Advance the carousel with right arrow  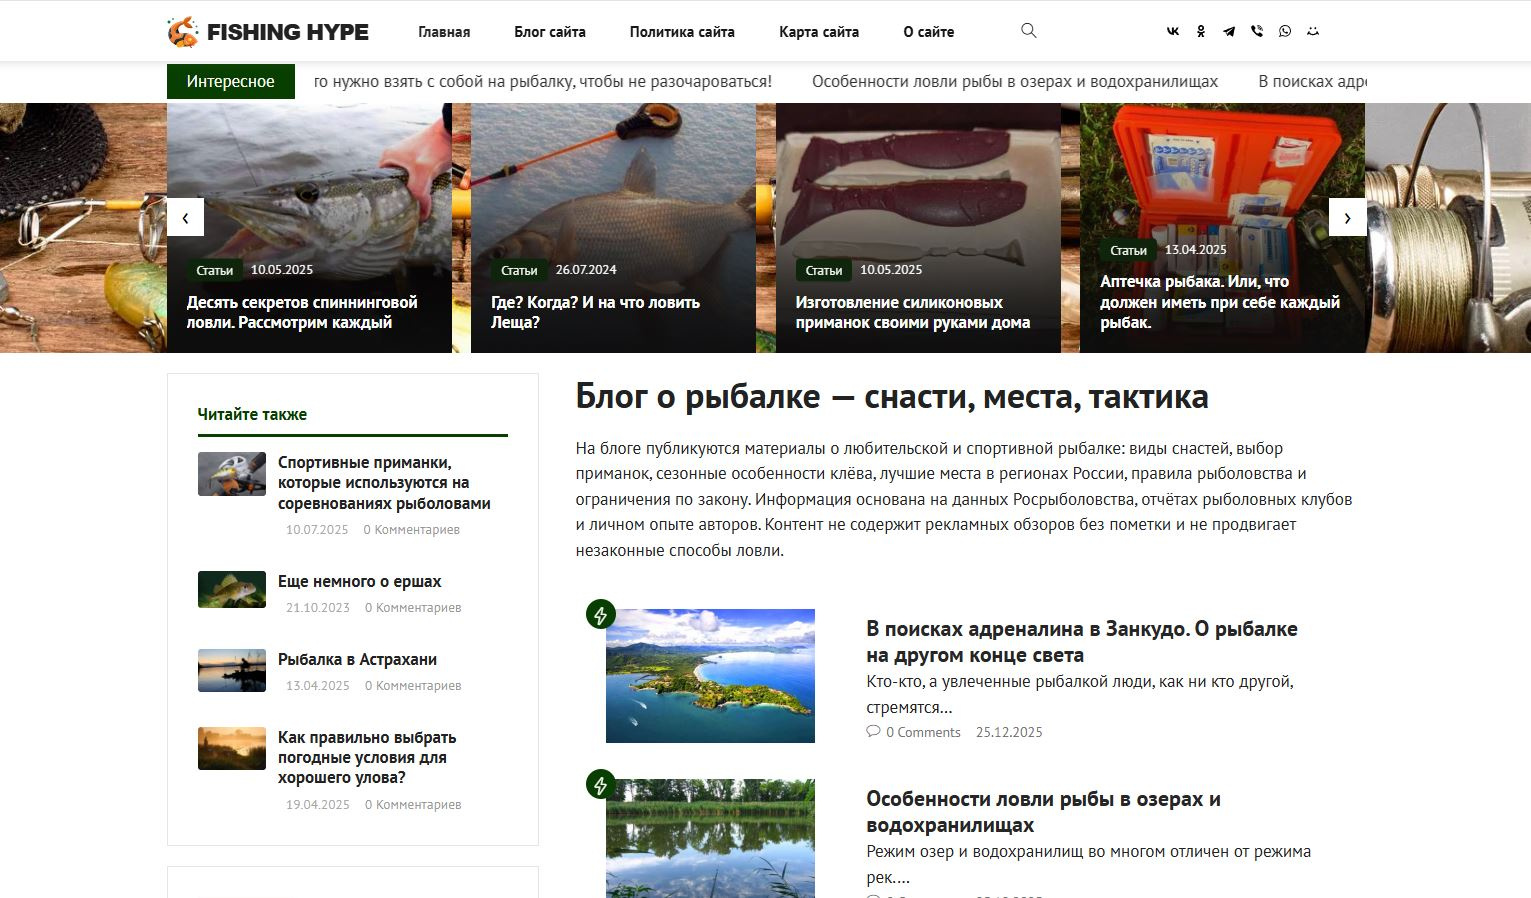pos(1347,217)
